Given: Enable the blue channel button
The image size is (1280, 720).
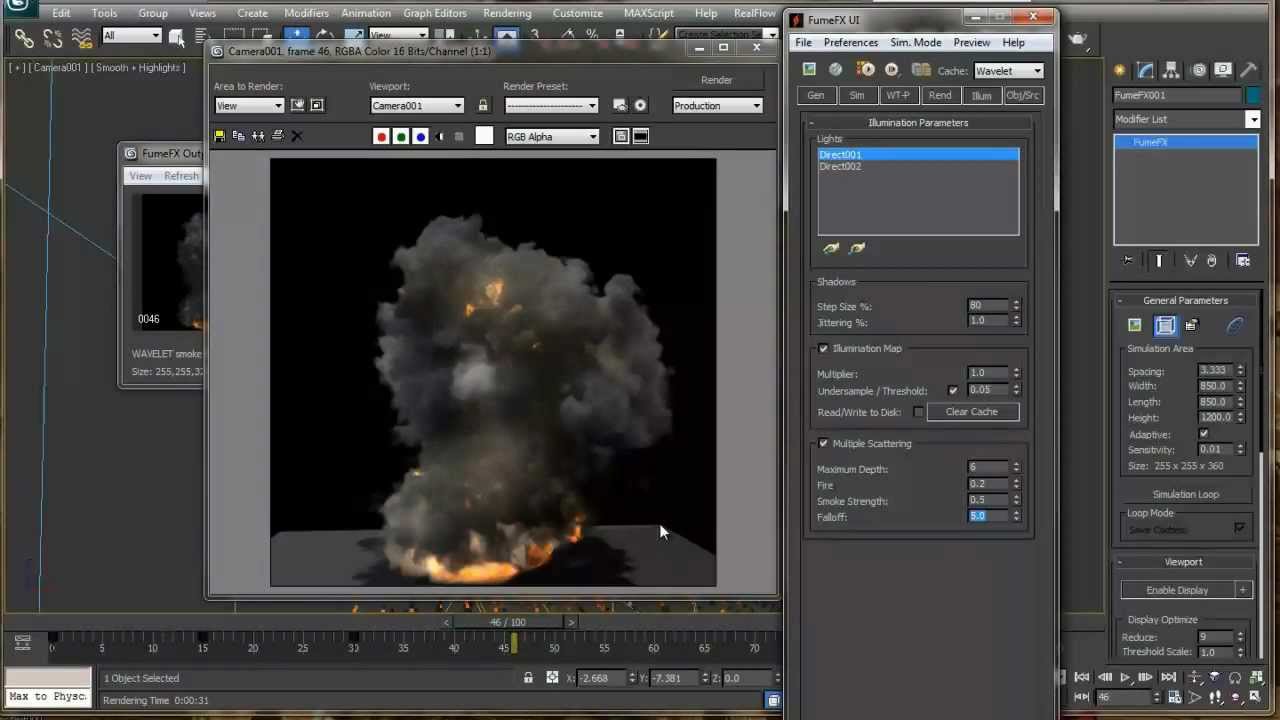Looking at the screenshot, I should click(x=420, y=137).
